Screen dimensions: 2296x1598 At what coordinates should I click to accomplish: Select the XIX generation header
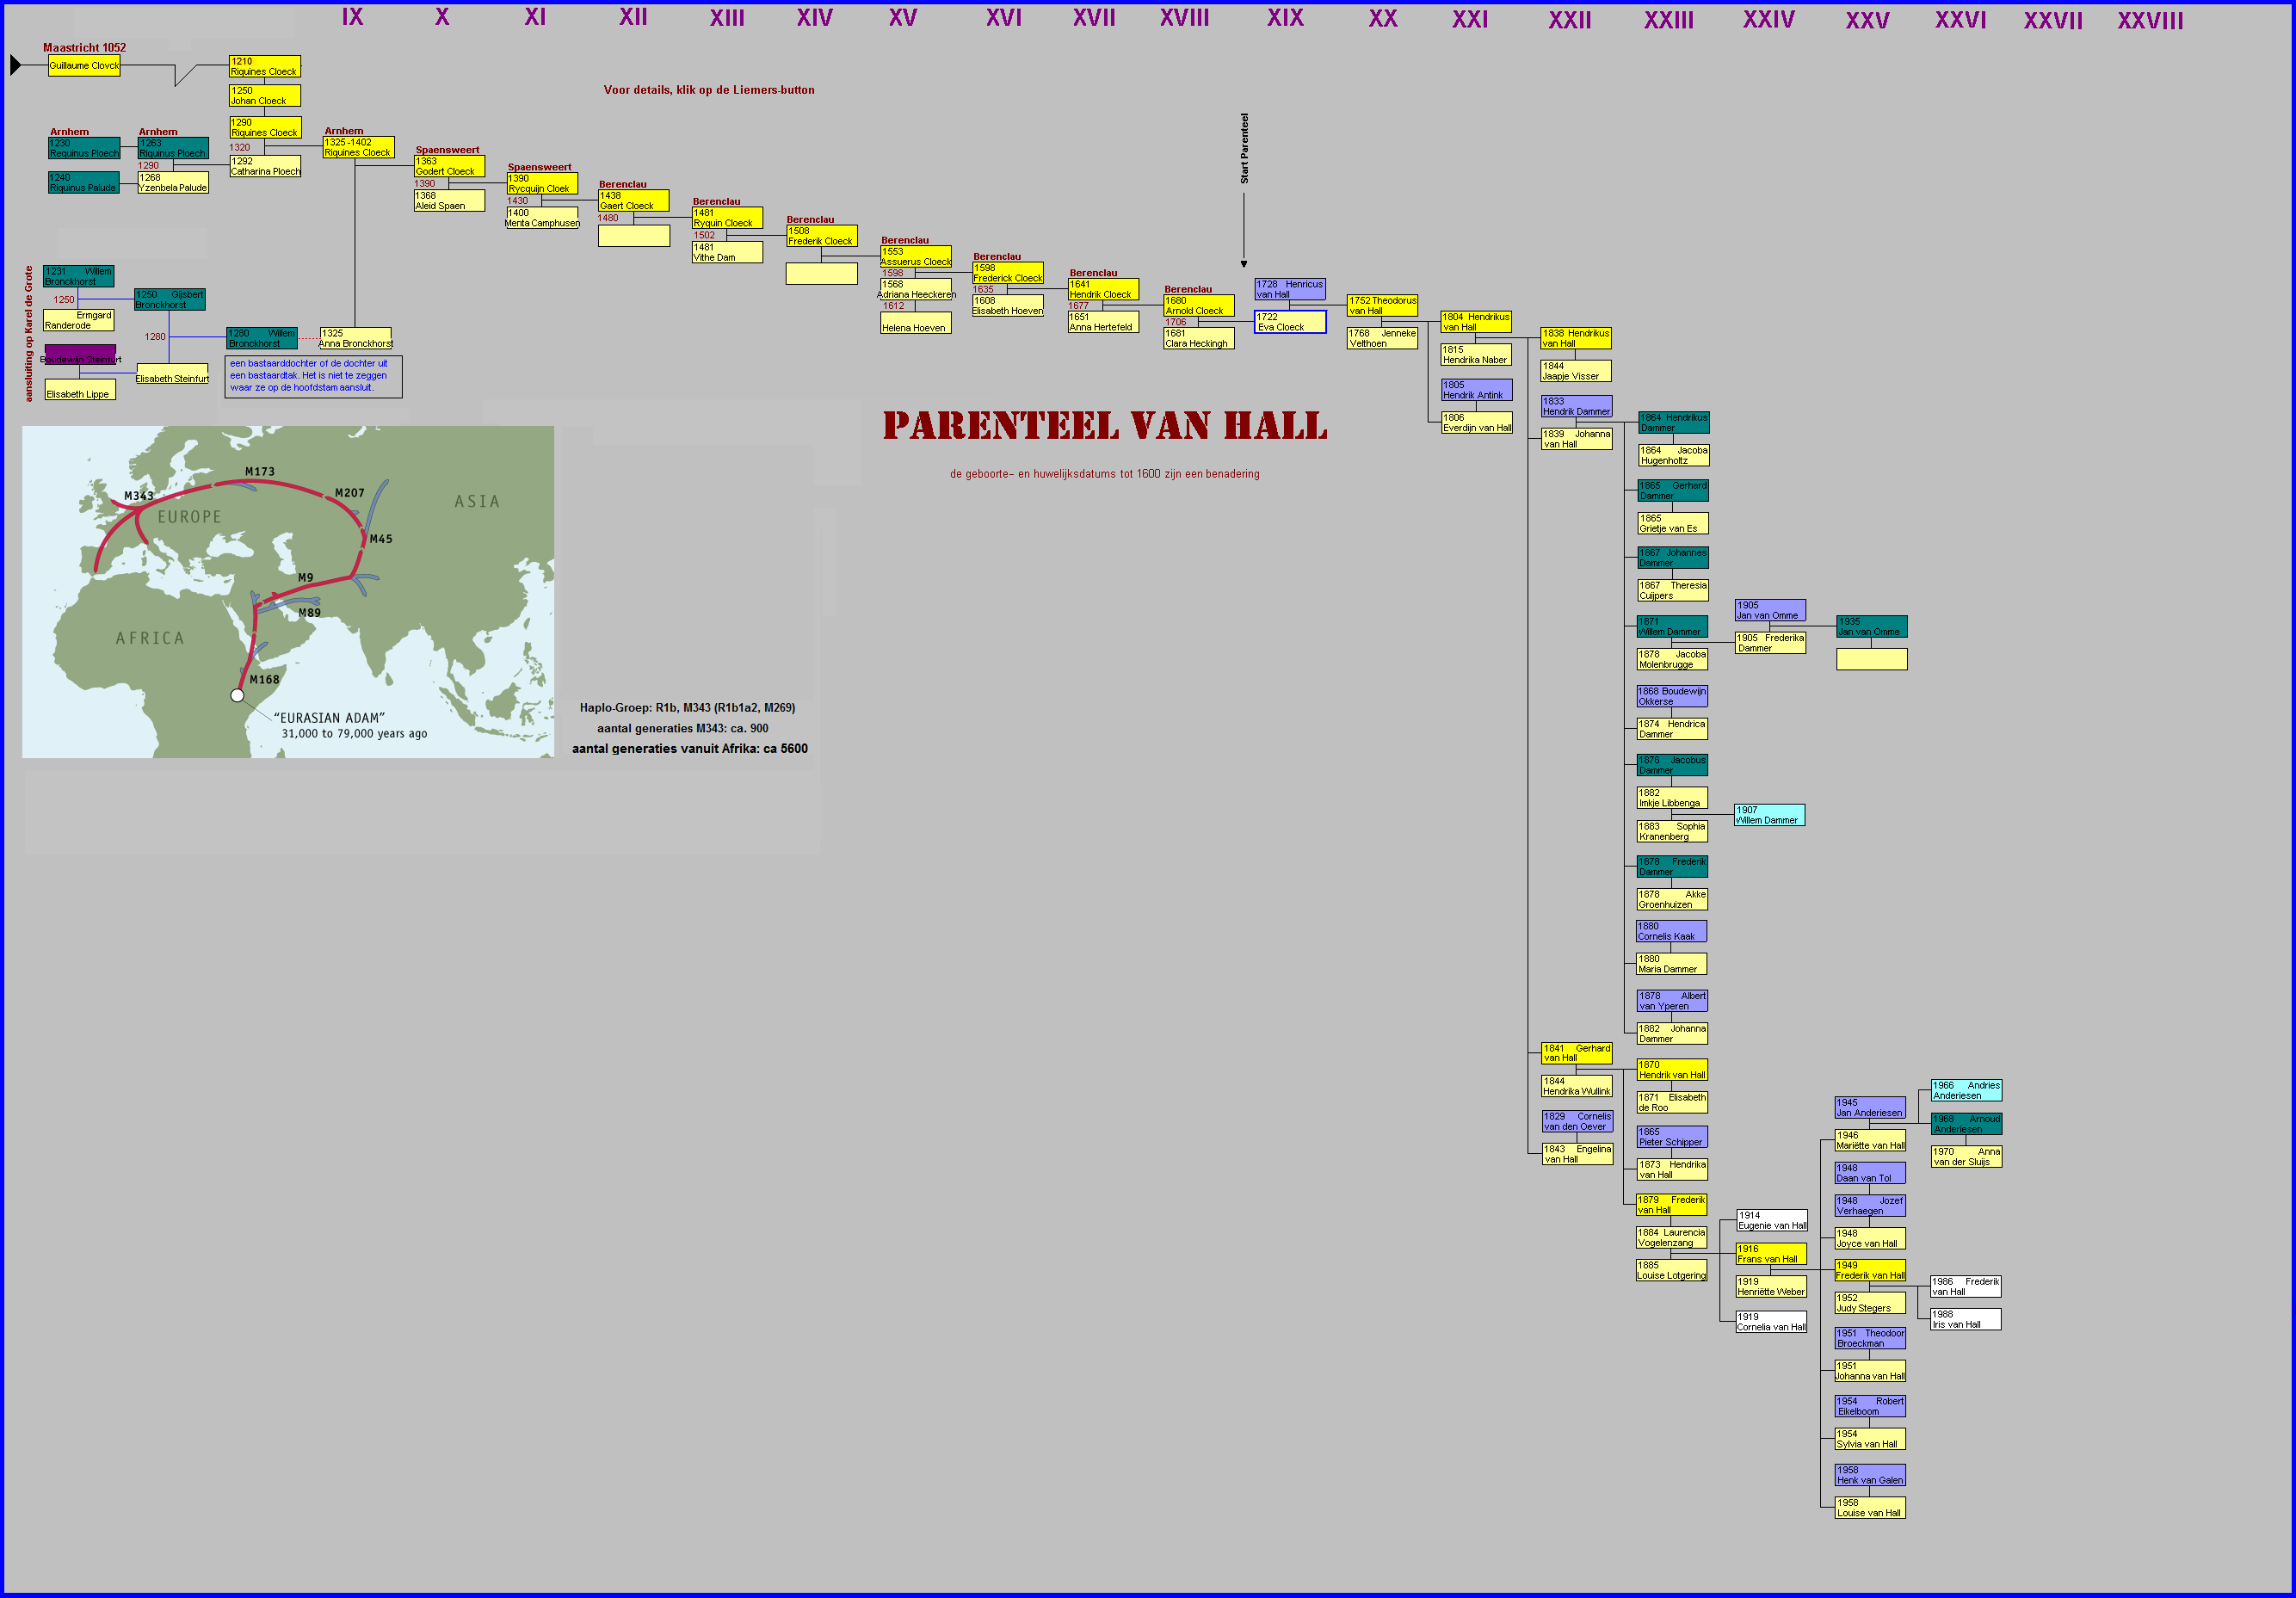tap(1285, 18)
